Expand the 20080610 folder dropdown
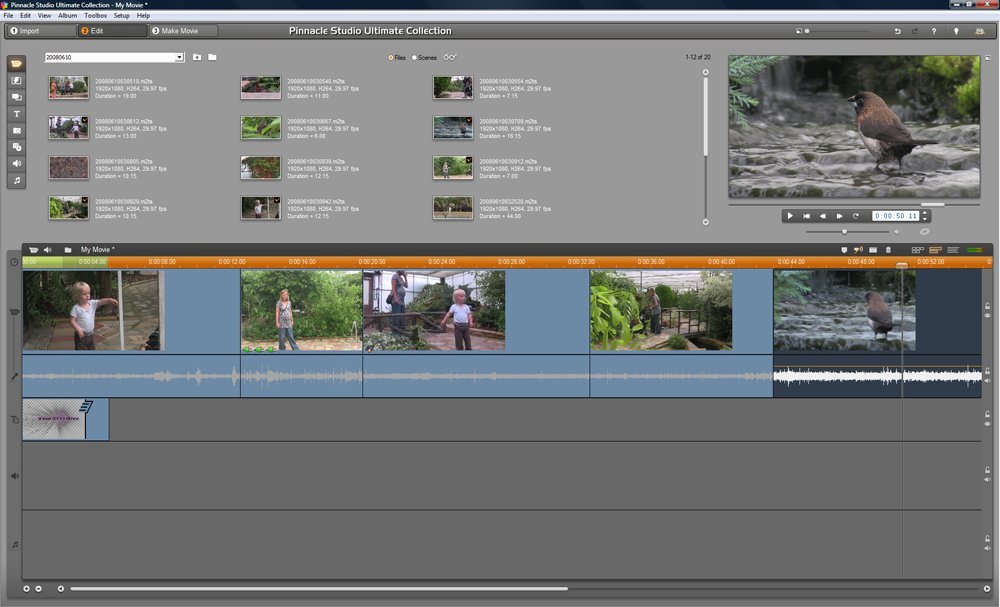Image resolution: width=1000 pixels, height=607 pixels. click(179, 57)
